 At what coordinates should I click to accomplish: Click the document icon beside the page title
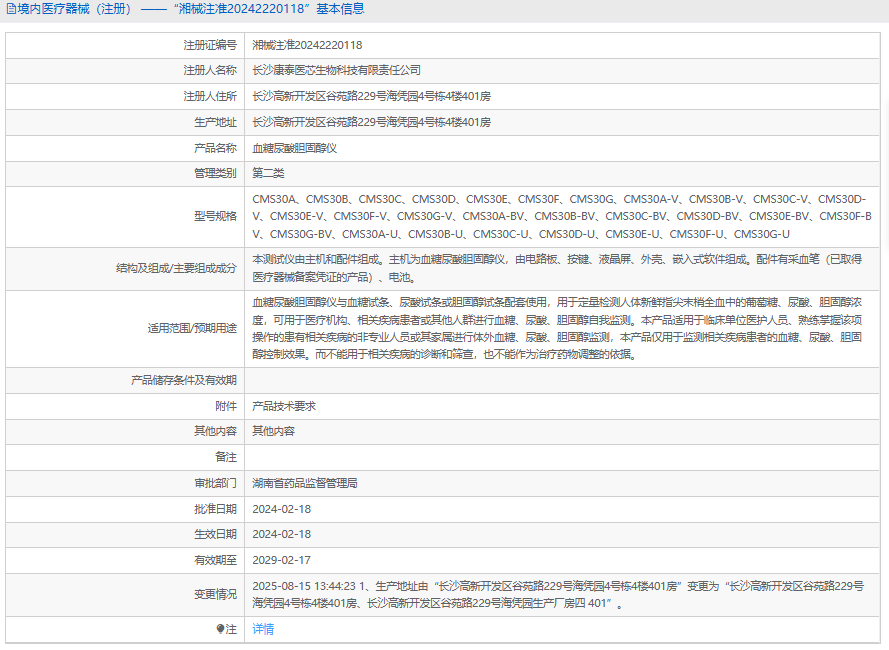pyautogui.click(x=10, y=9)
